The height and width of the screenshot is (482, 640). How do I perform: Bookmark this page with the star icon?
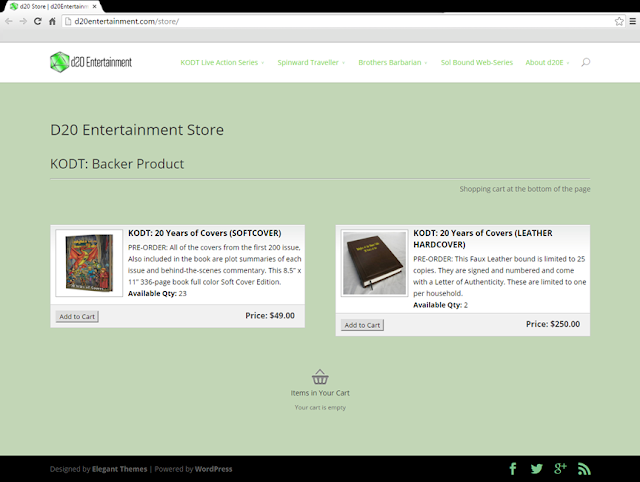[619, 21]
